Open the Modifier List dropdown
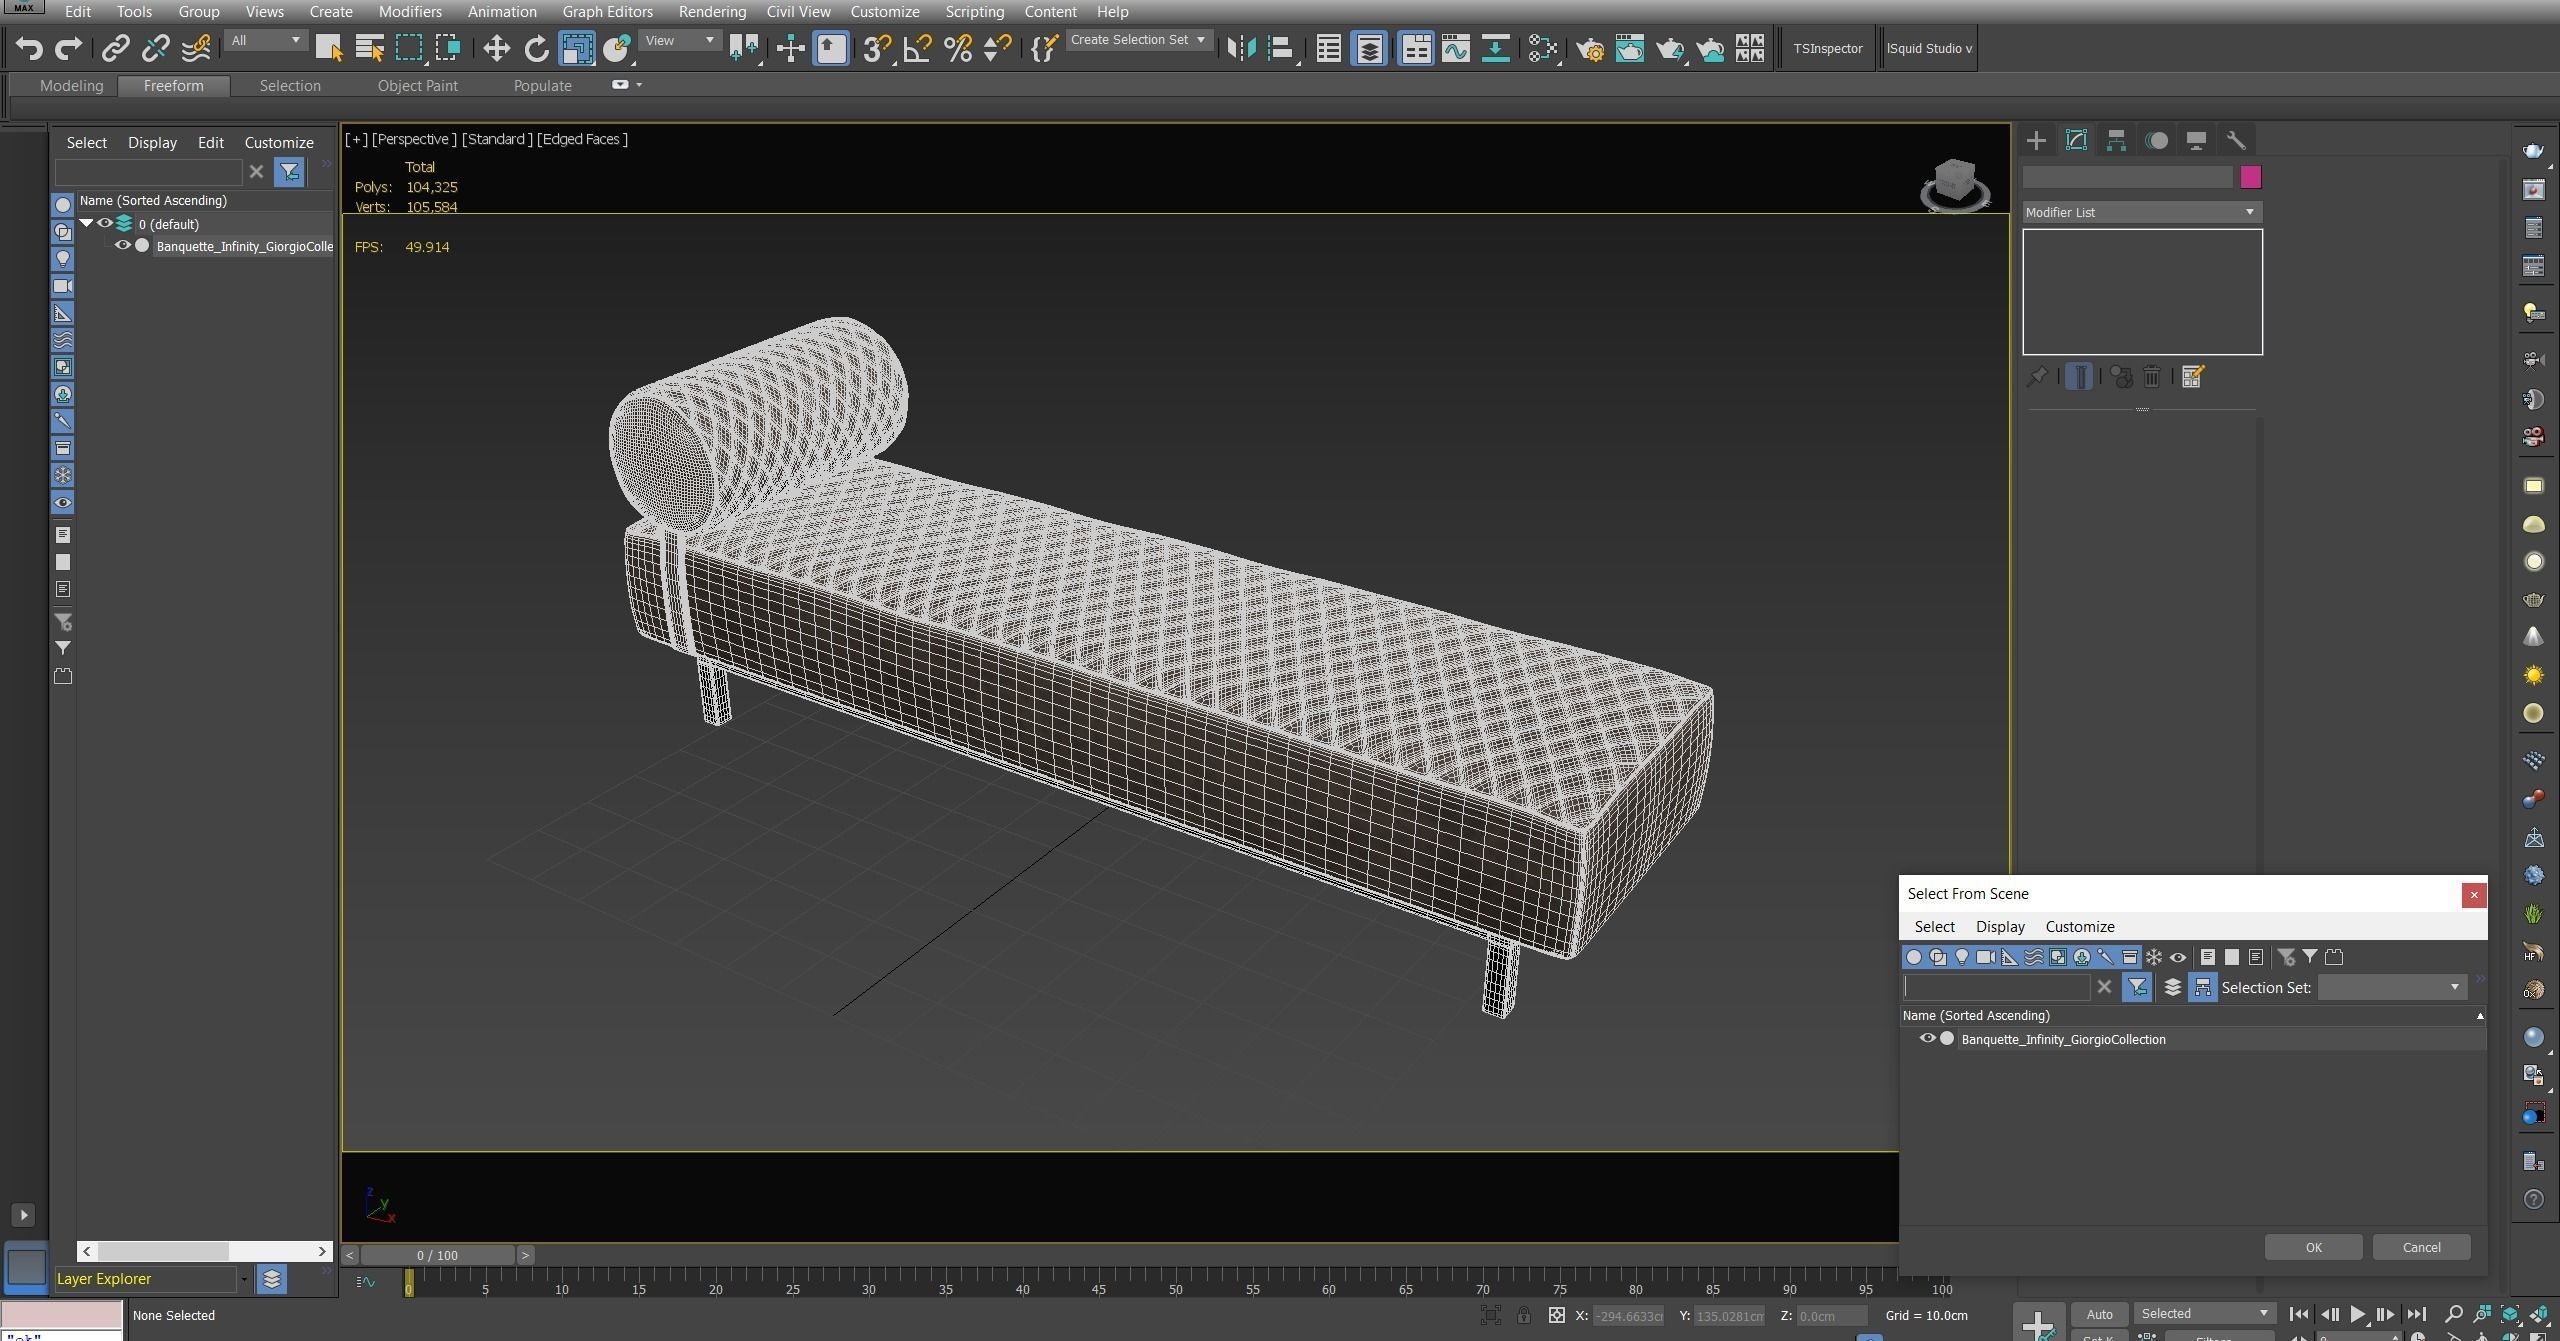 (2141, 212)
